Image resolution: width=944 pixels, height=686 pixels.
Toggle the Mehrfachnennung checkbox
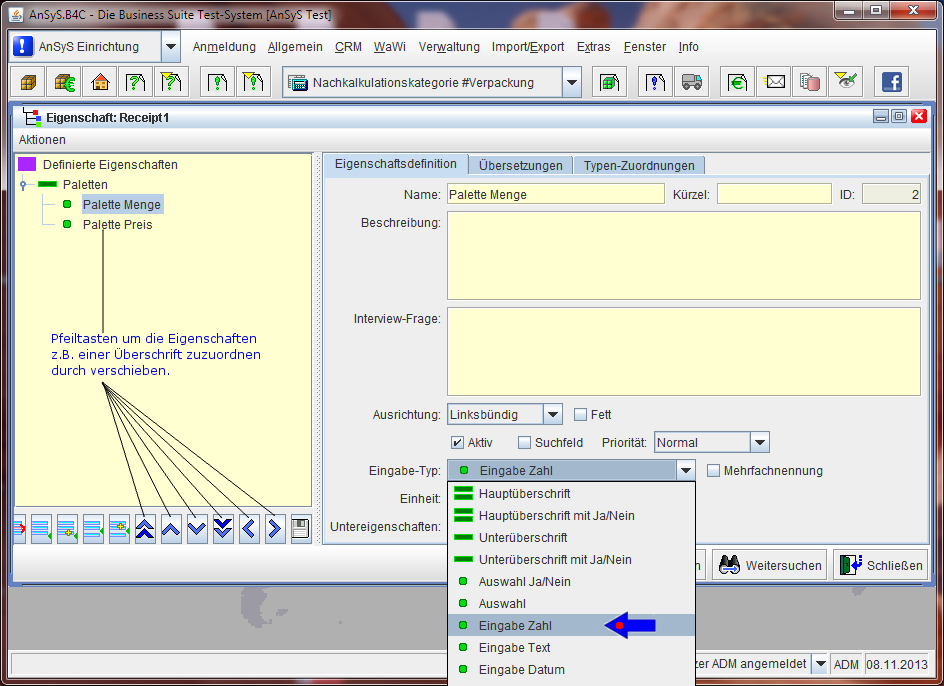click(714, 470)
